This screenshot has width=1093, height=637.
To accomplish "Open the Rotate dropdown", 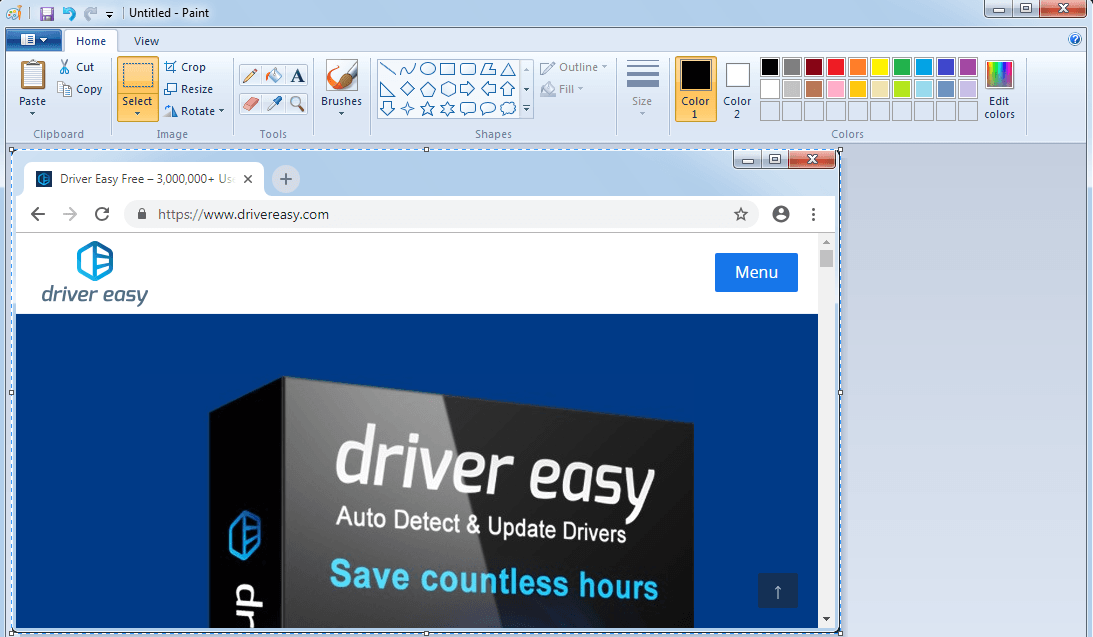I will click(x=195, y=111).
